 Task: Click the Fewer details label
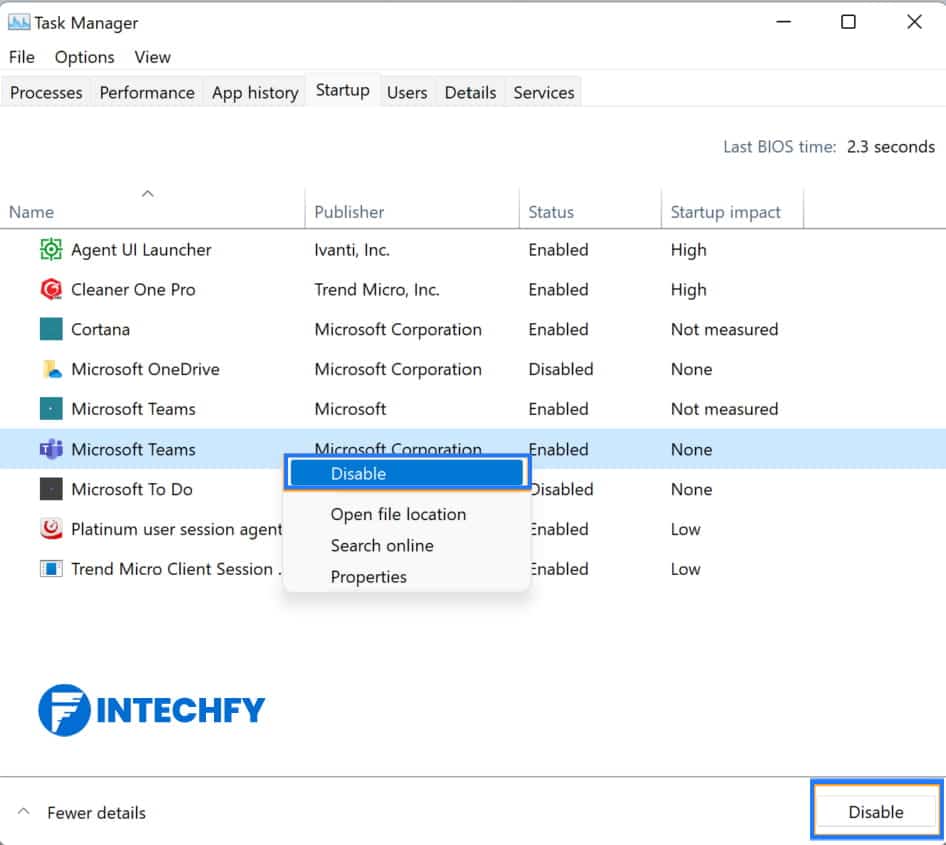pos(97,813)
